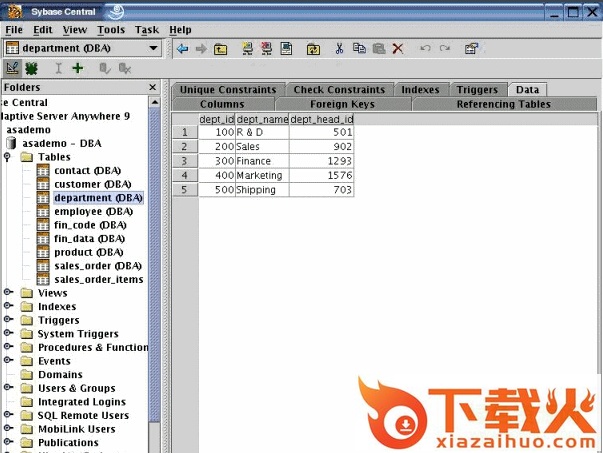Image resolution: width=603 pixels, height=453 pixels.
Task: Select row 3 header in data grid
Action: pyautogui.click(x=185, y=161)
